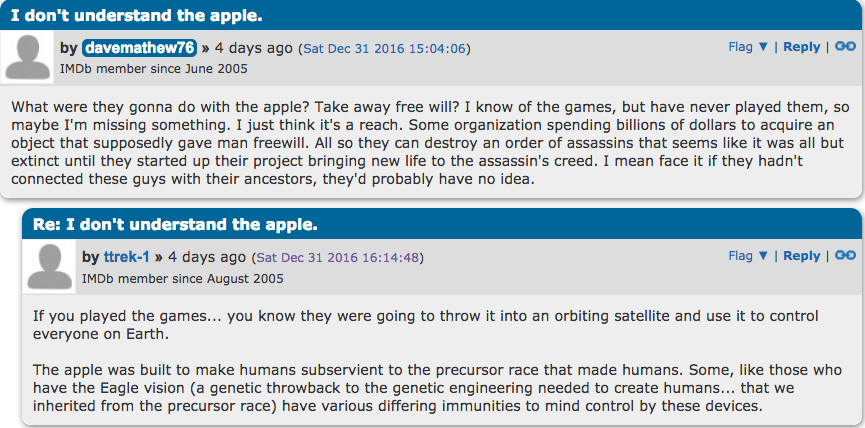The width and height of the screenshot is (865, 428).
Task: Click the permalink chain icon on davemathew76's post
Action: coord(845,47)
